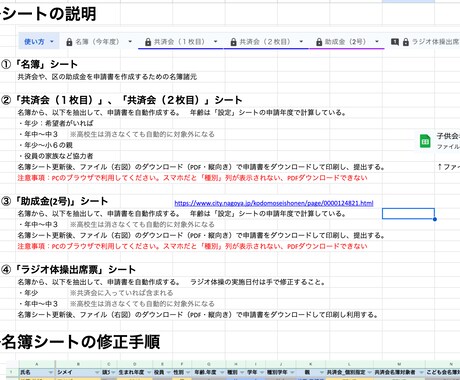Screen dimensions: 460x380
Task: Open filter dropdown on 性別 column
Action: point(188,372)
